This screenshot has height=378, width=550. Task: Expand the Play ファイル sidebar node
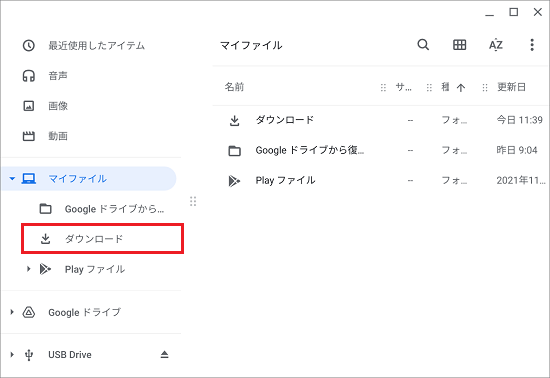pos(28,269)
